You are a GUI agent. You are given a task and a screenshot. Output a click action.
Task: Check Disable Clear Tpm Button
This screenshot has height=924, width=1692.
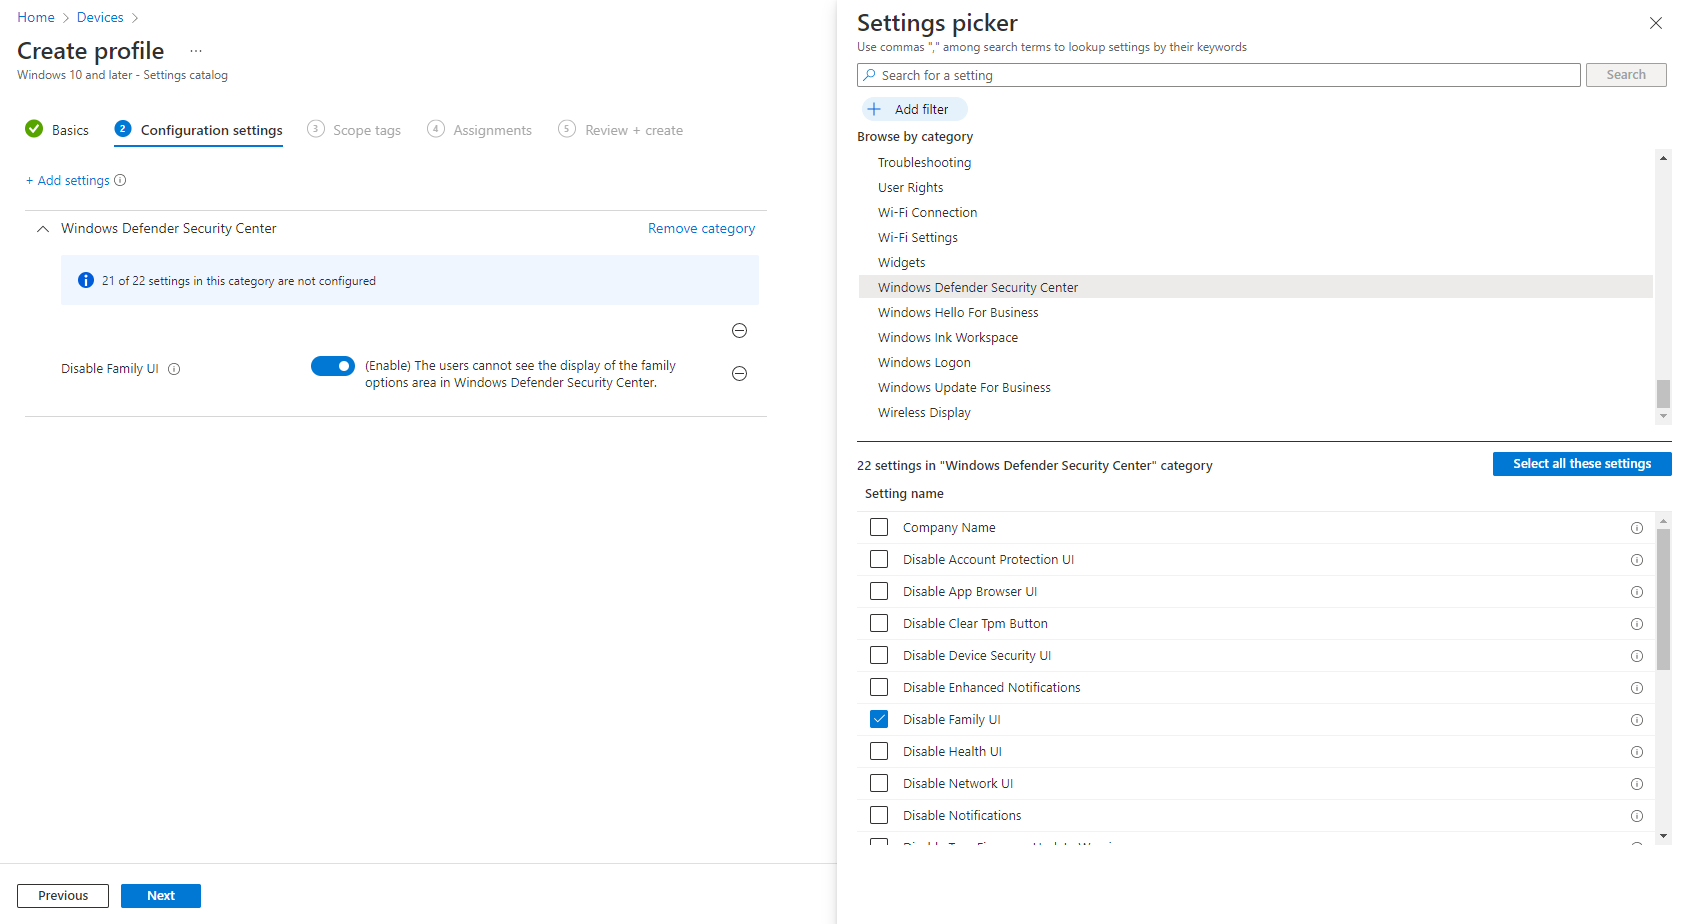[879, 623]
